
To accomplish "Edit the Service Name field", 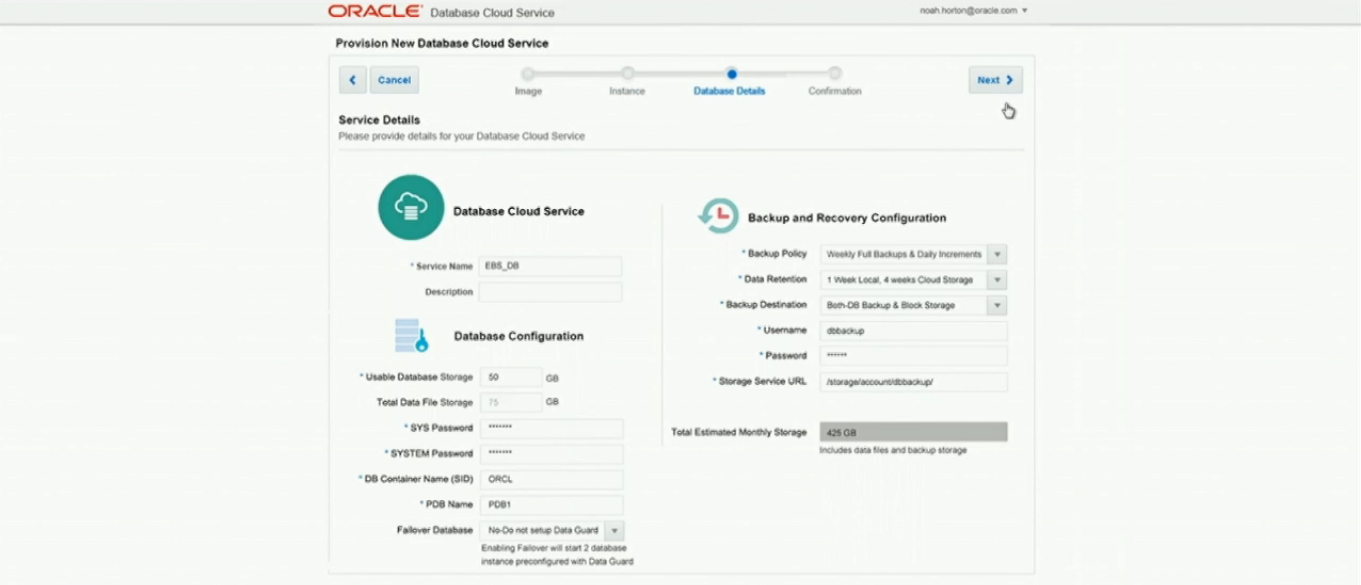I will point(550,266).
